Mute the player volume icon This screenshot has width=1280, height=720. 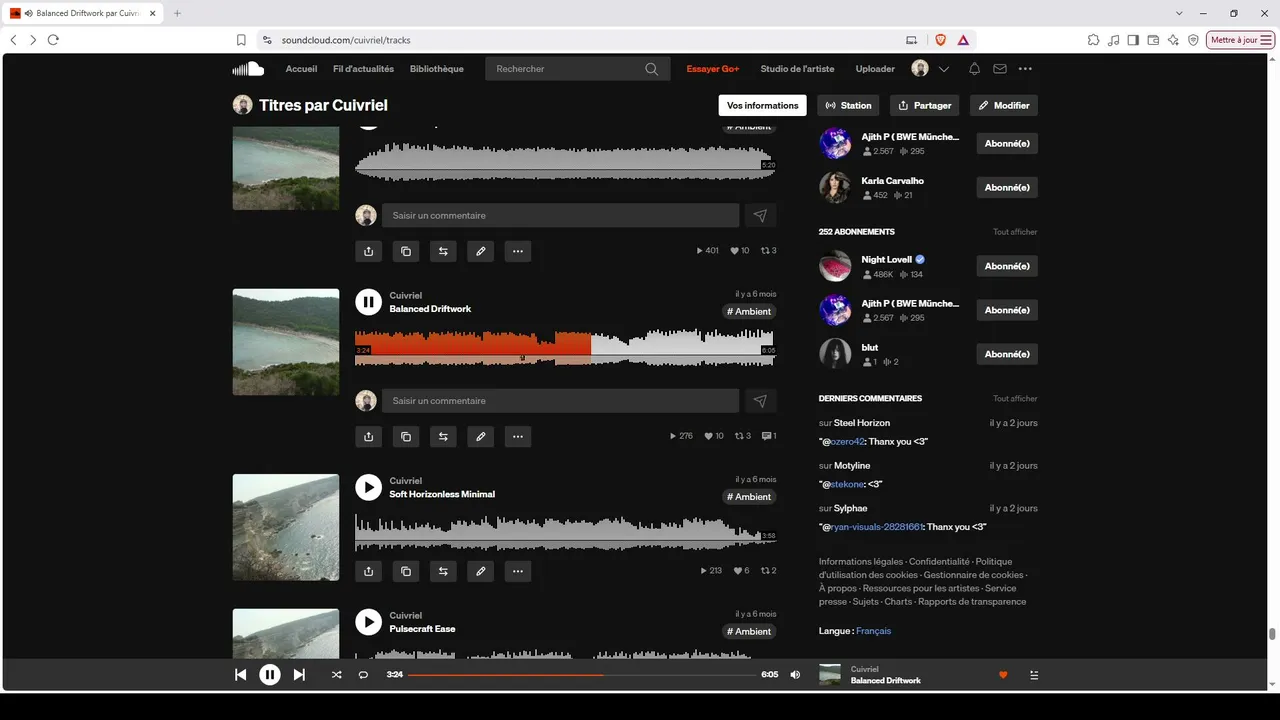coord(795,675)
